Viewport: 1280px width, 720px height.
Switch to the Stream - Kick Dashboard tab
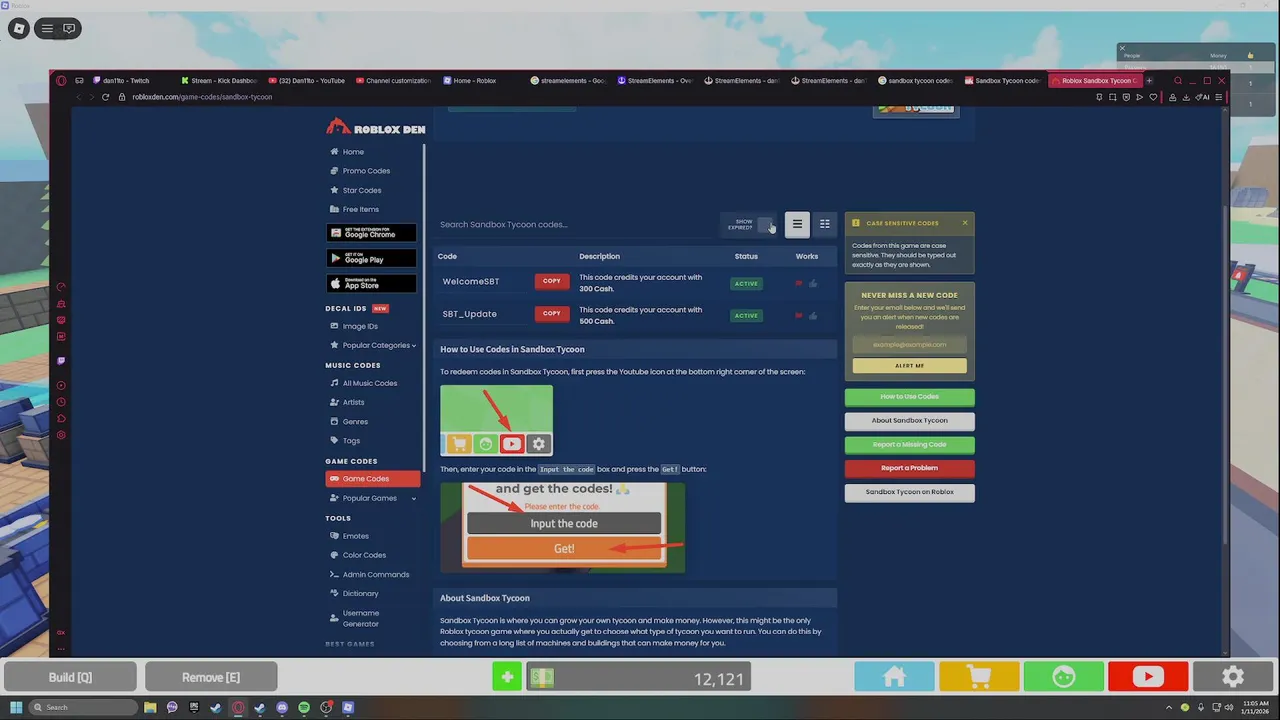click(x=220, y=81)
